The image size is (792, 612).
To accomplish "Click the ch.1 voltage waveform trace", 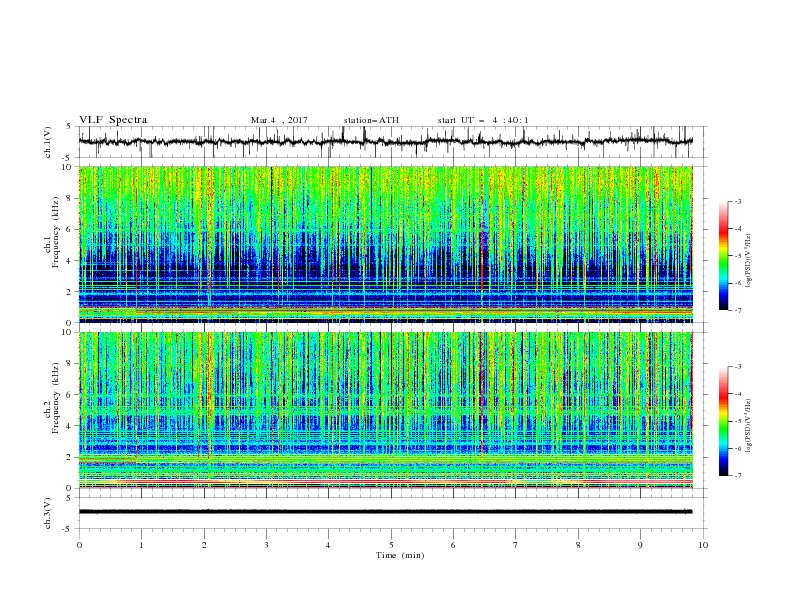I will 385,142.
